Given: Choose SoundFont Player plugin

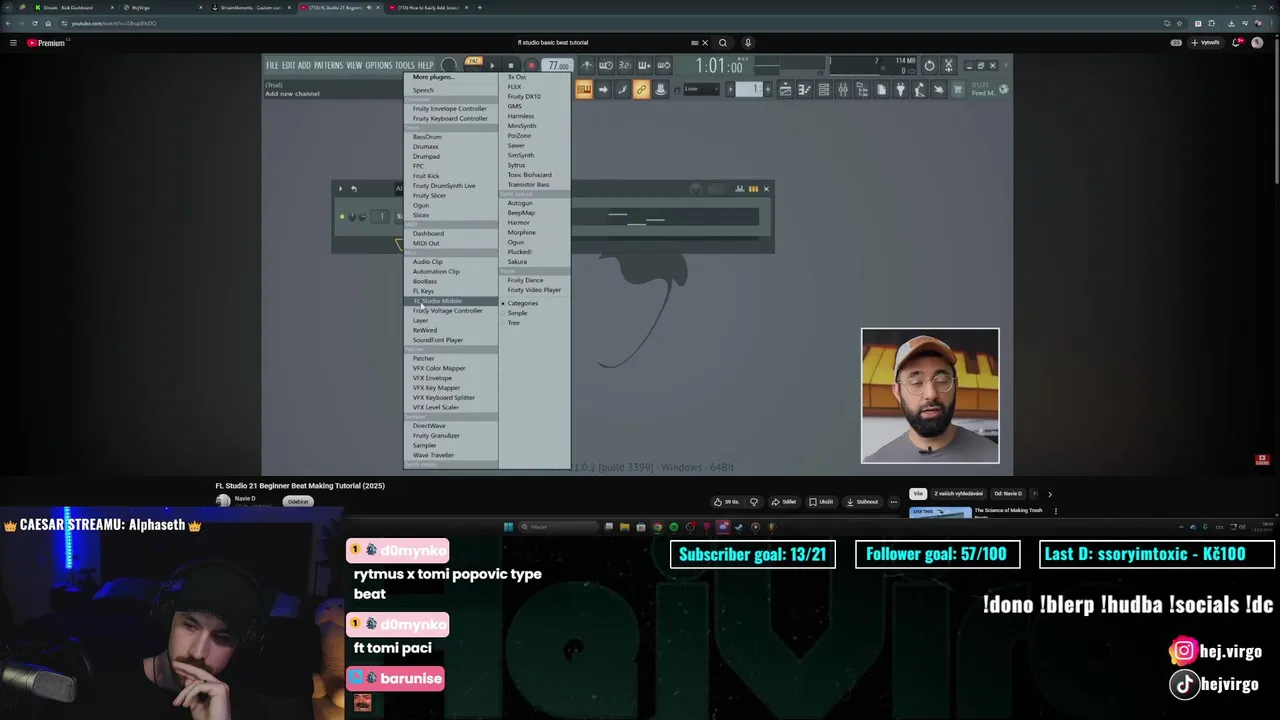Looking at the screenshot, I should [x=438, y=340].
